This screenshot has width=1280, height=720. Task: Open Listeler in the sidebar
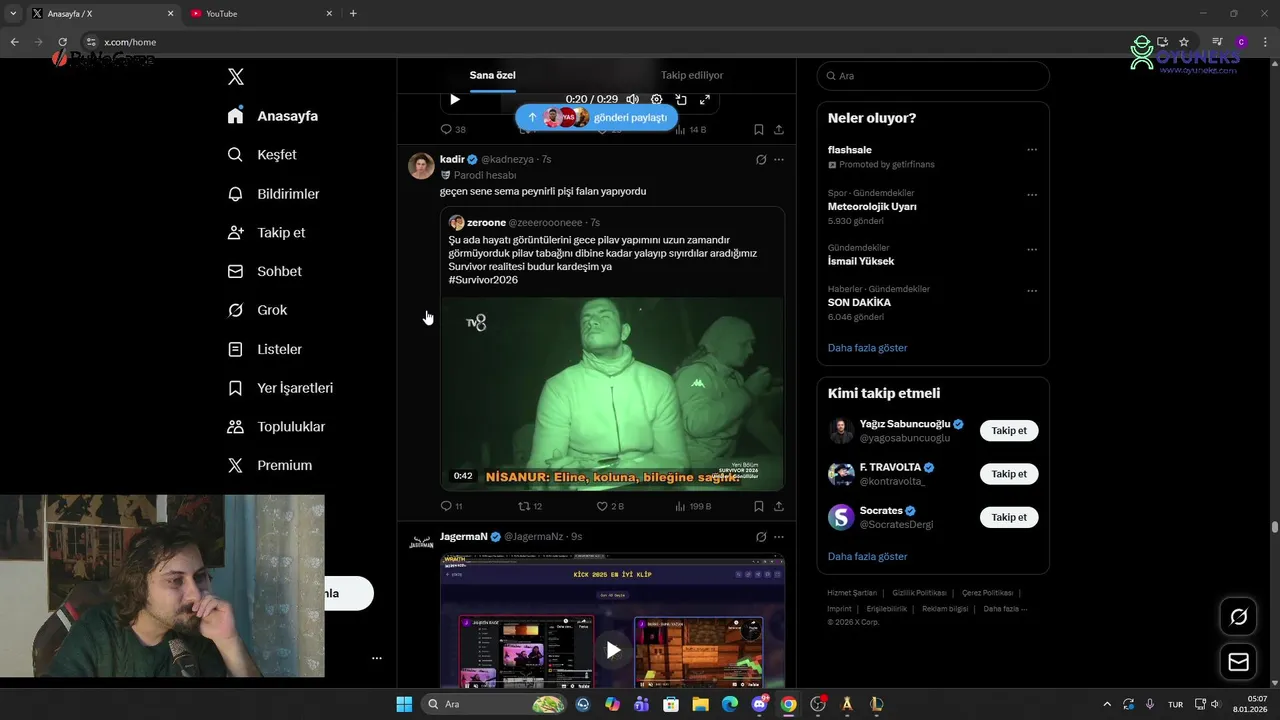pos(264,349)
